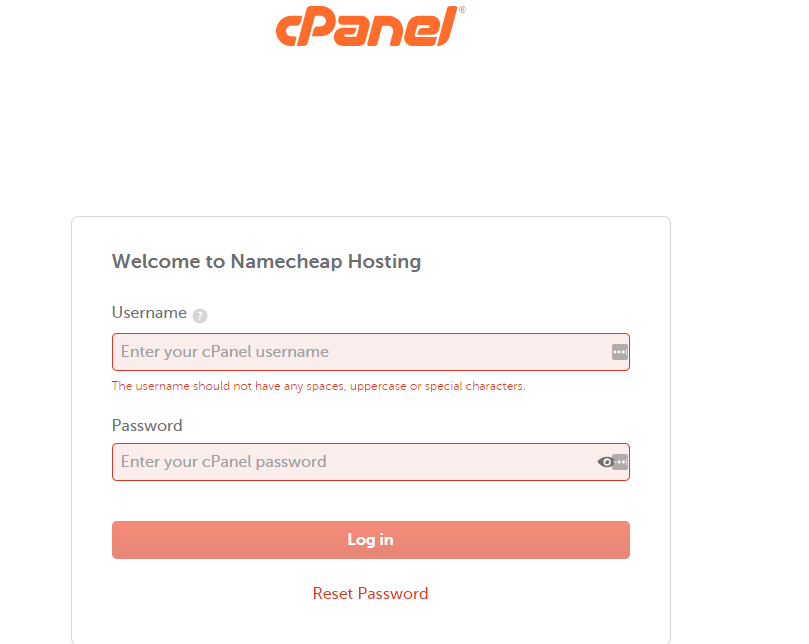
Task: Click the registered trademark symbol beside logo
Action: pyautogui.click(x=462, y=9)
